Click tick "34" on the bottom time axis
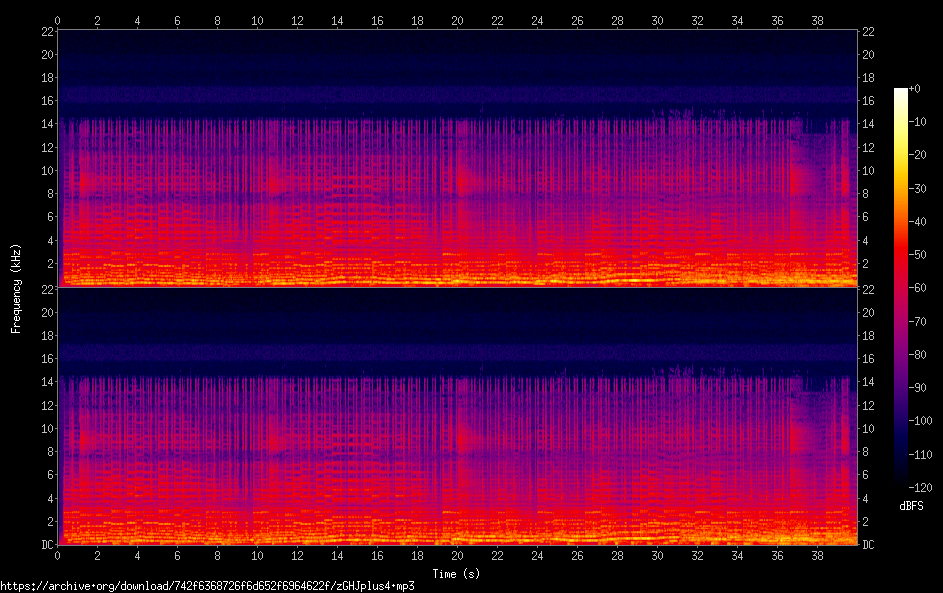 tap(737, 556)
